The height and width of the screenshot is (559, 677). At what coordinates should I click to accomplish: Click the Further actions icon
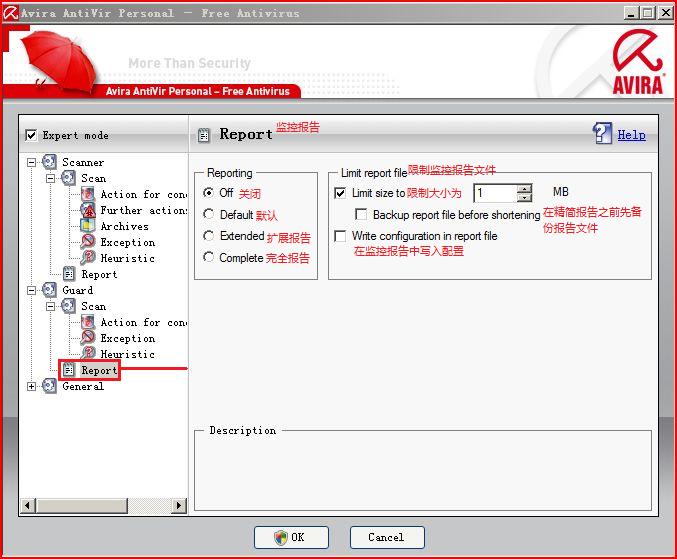click(88, 210)
